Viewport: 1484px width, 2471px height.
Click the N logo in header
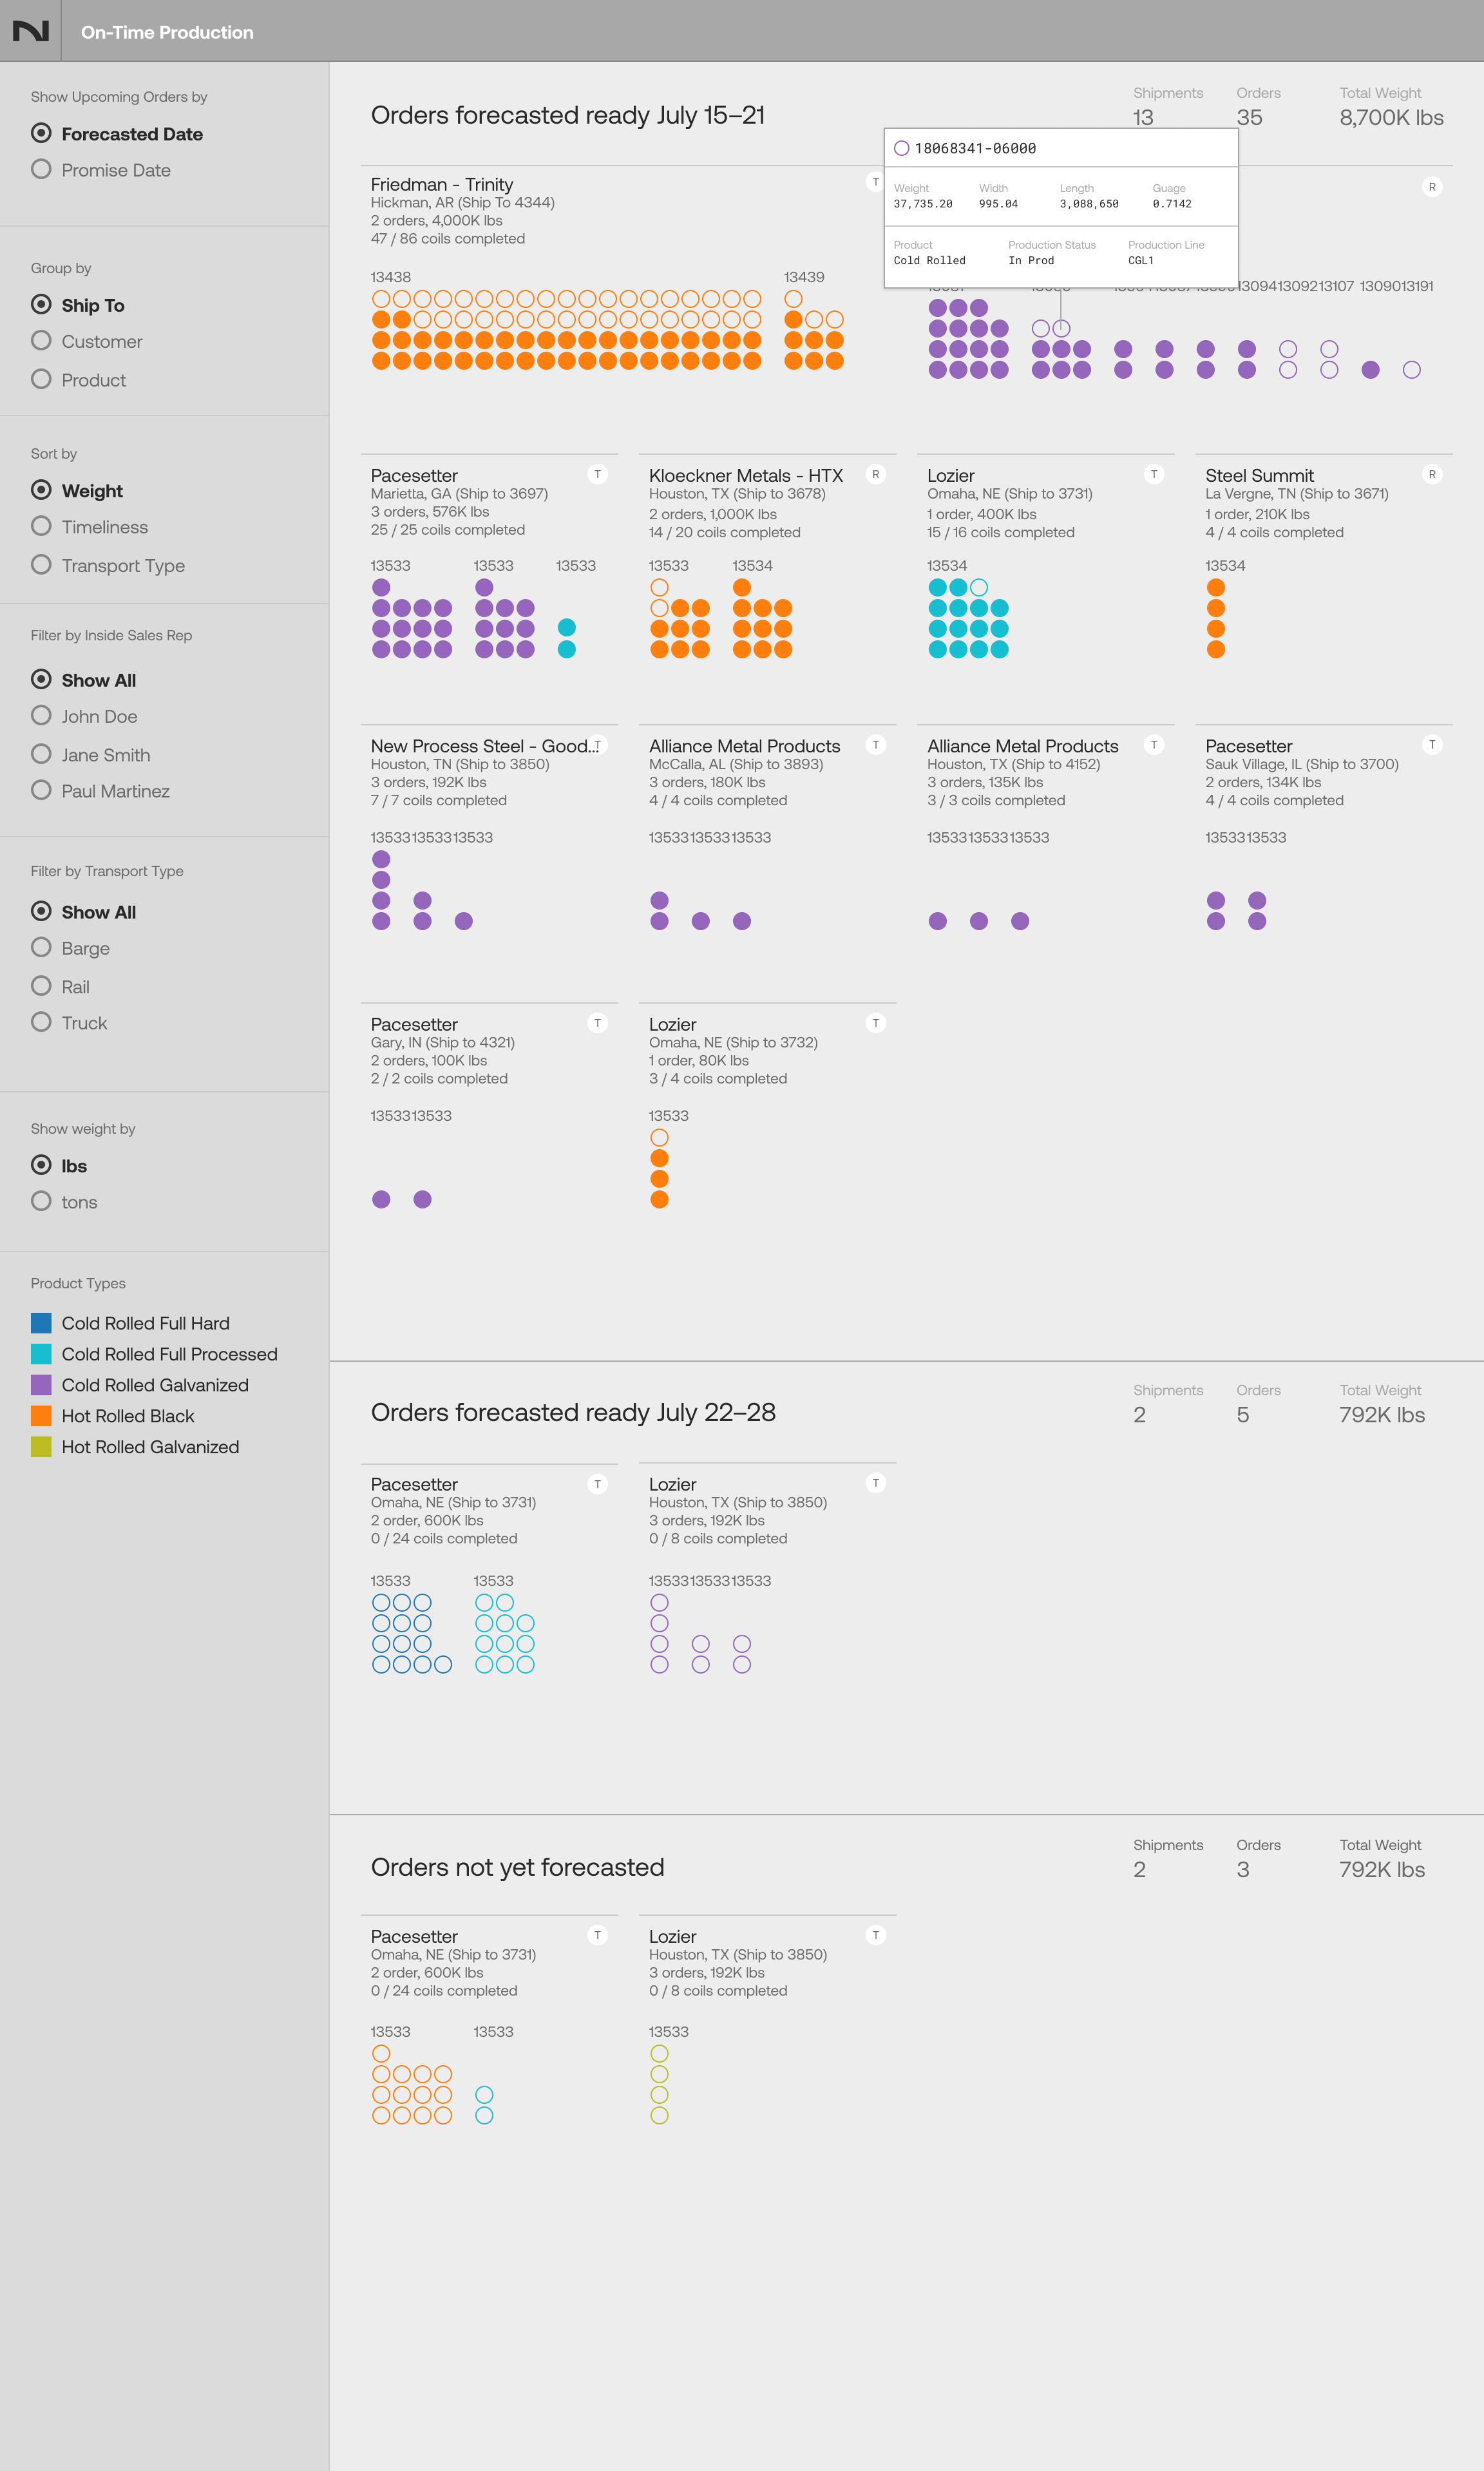[30, 31]
